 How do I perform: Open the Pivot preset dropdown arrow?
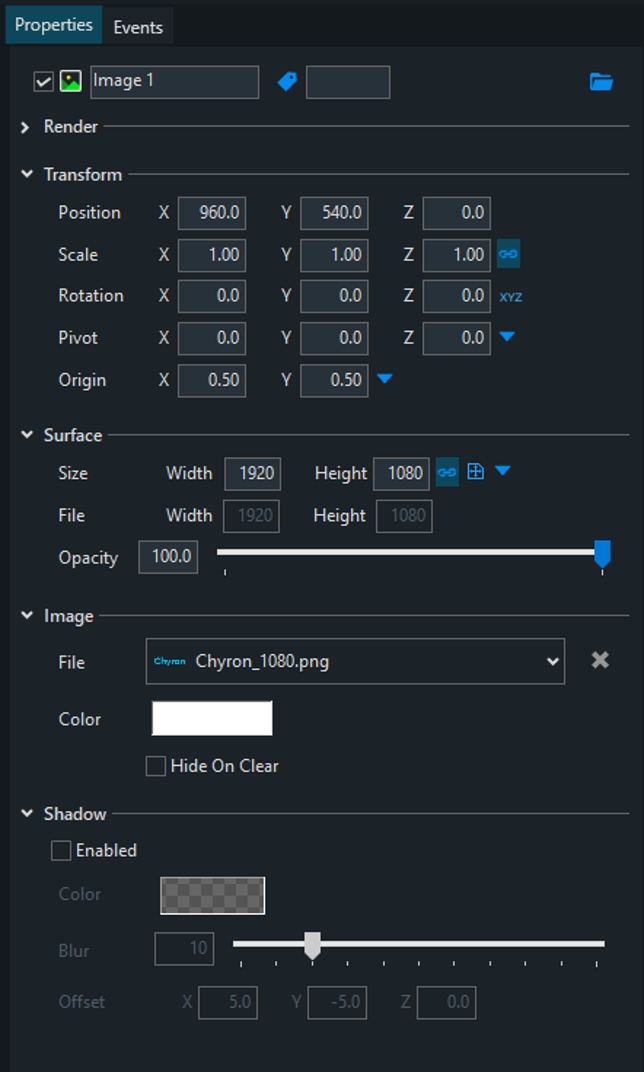tap(507, 338)
